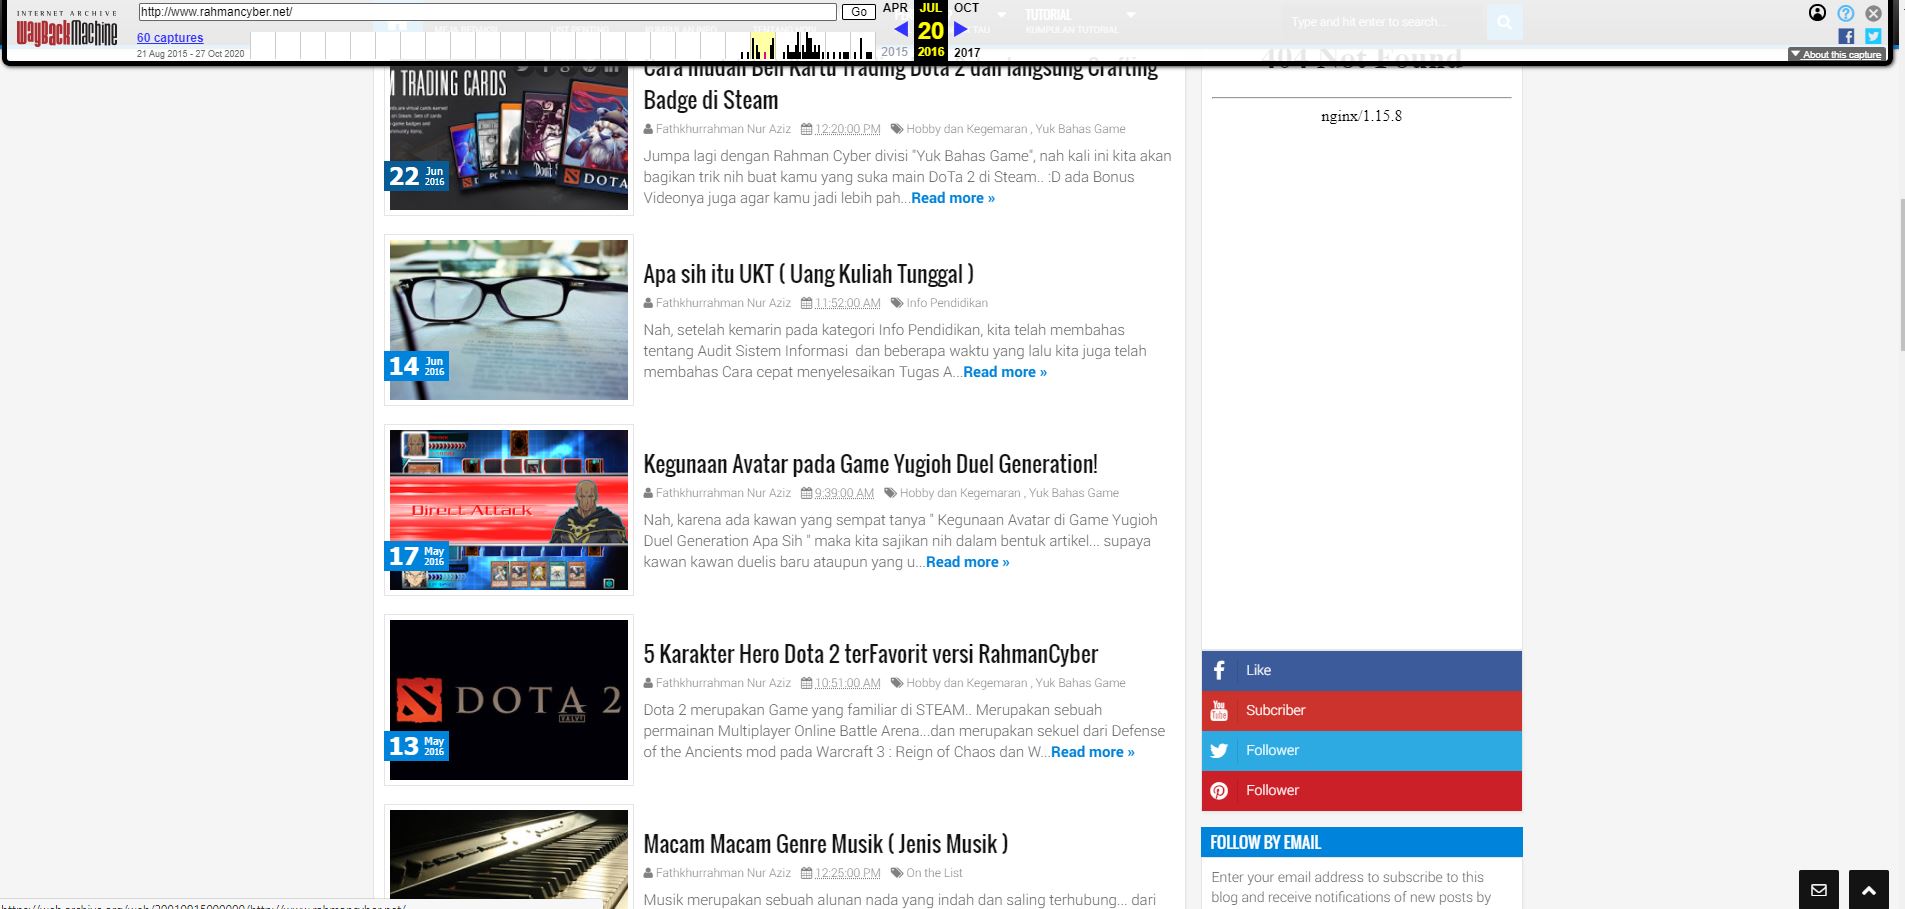Screen dimensions: 1905x909
Task: Click the envelope email button at bottom
Action: click(1819, 890)
